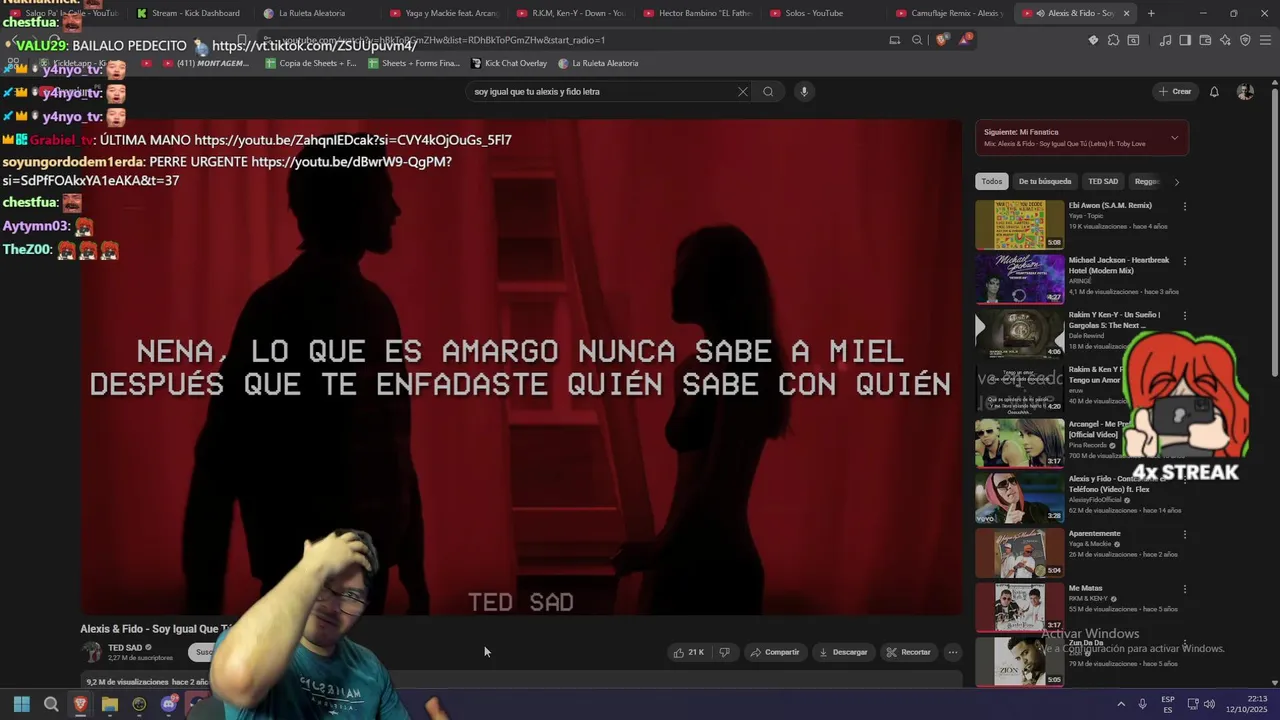
Task: Open the music note playlist icon
Action: click(x=1165, y=40)
